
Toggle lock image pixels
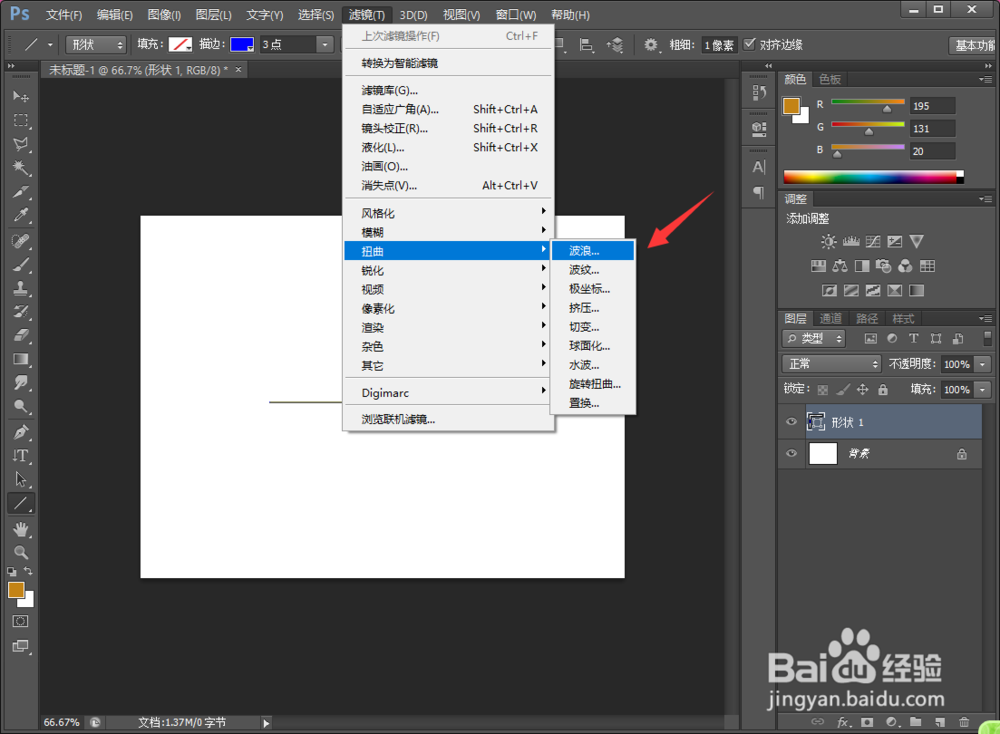[842, 390]
